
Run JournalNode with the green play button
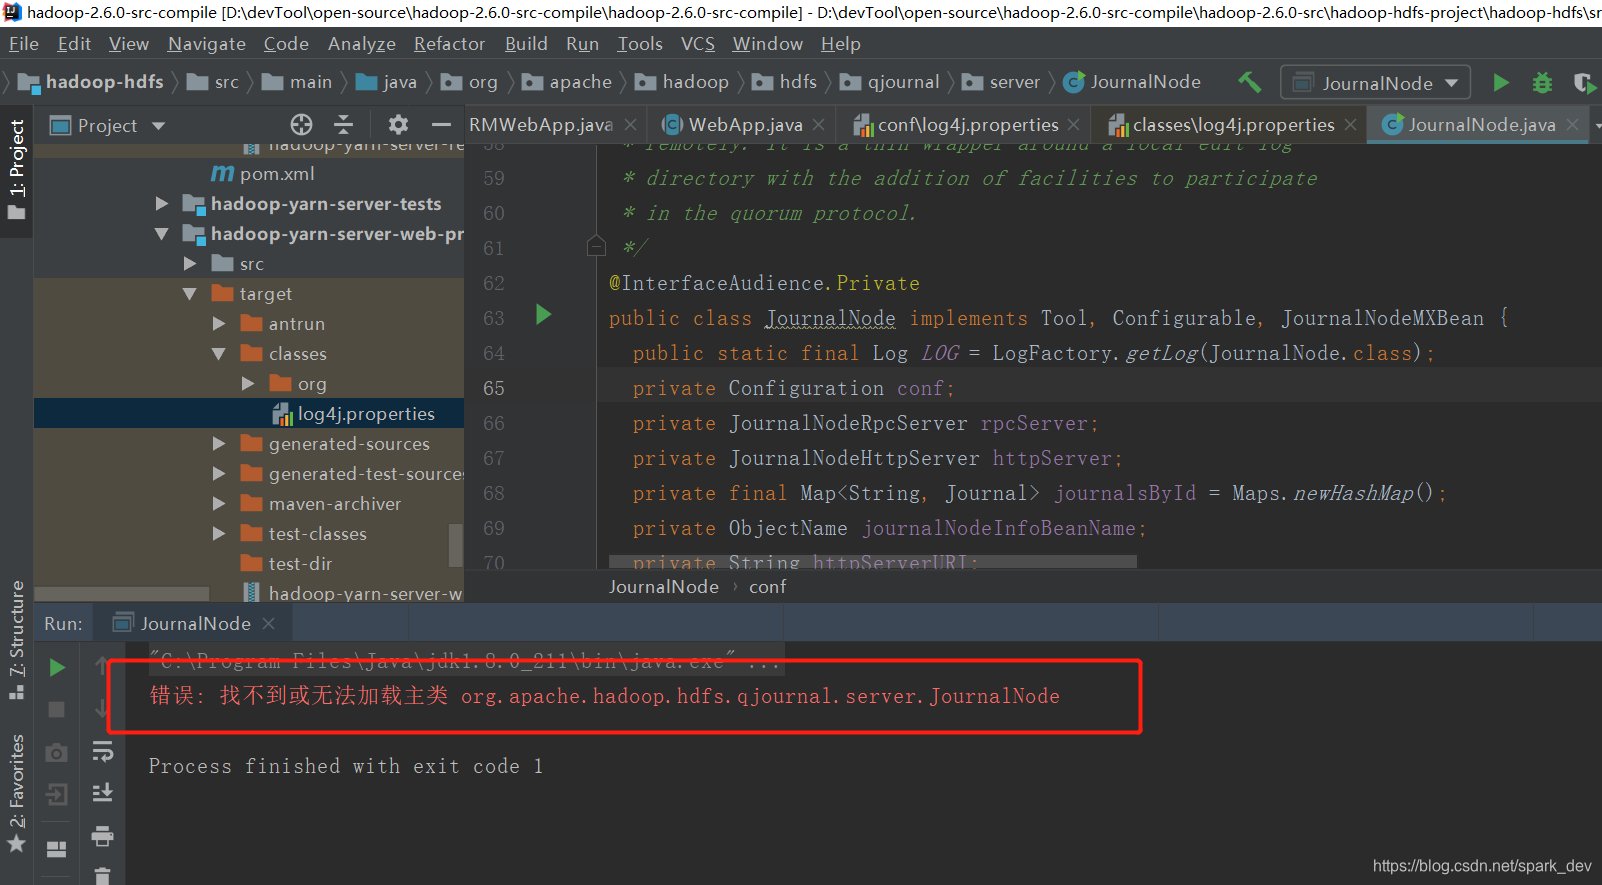[x=1501, y=83]
